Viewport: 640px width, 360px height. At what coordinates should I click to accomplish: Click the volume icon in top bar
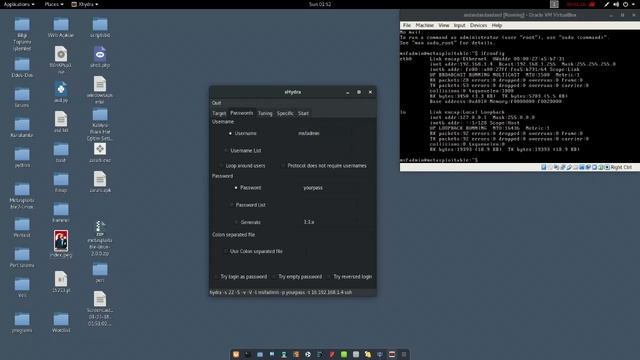pos(616,4)
